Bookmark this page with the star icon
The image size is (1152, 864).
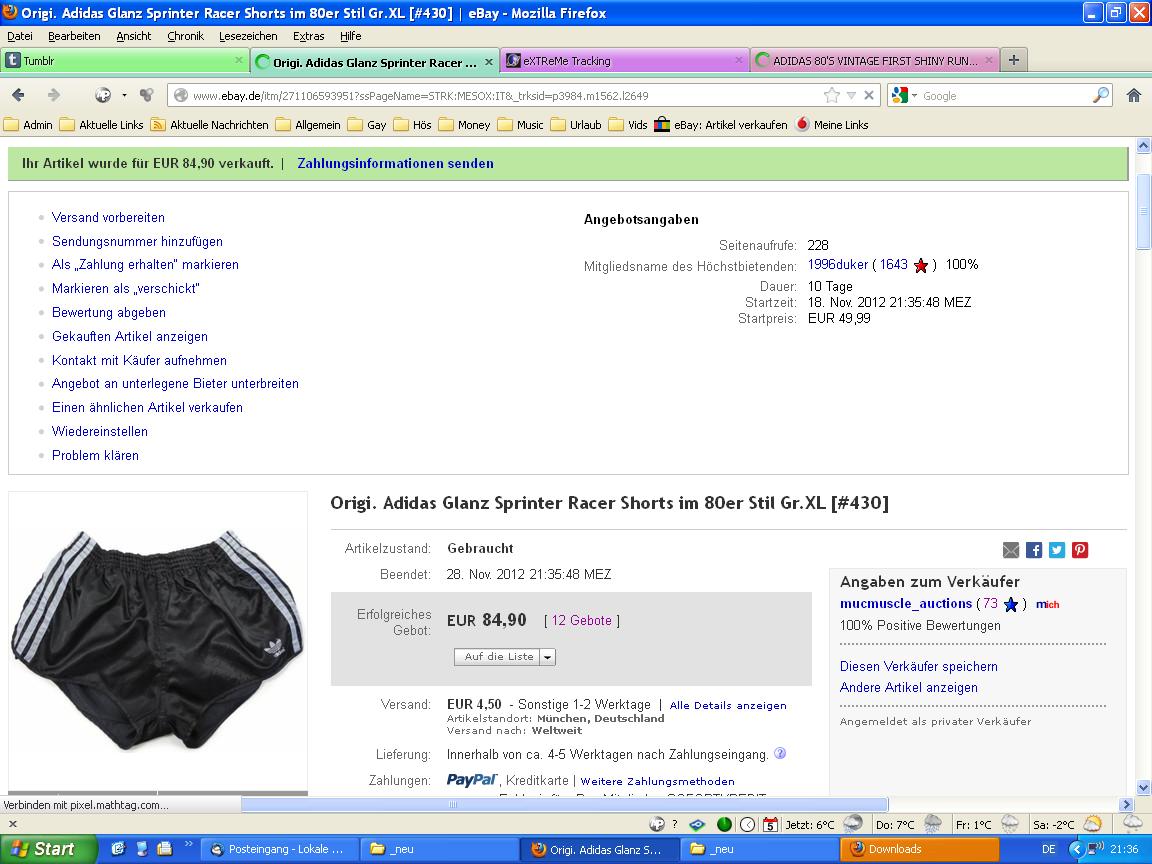coord(831,96)
